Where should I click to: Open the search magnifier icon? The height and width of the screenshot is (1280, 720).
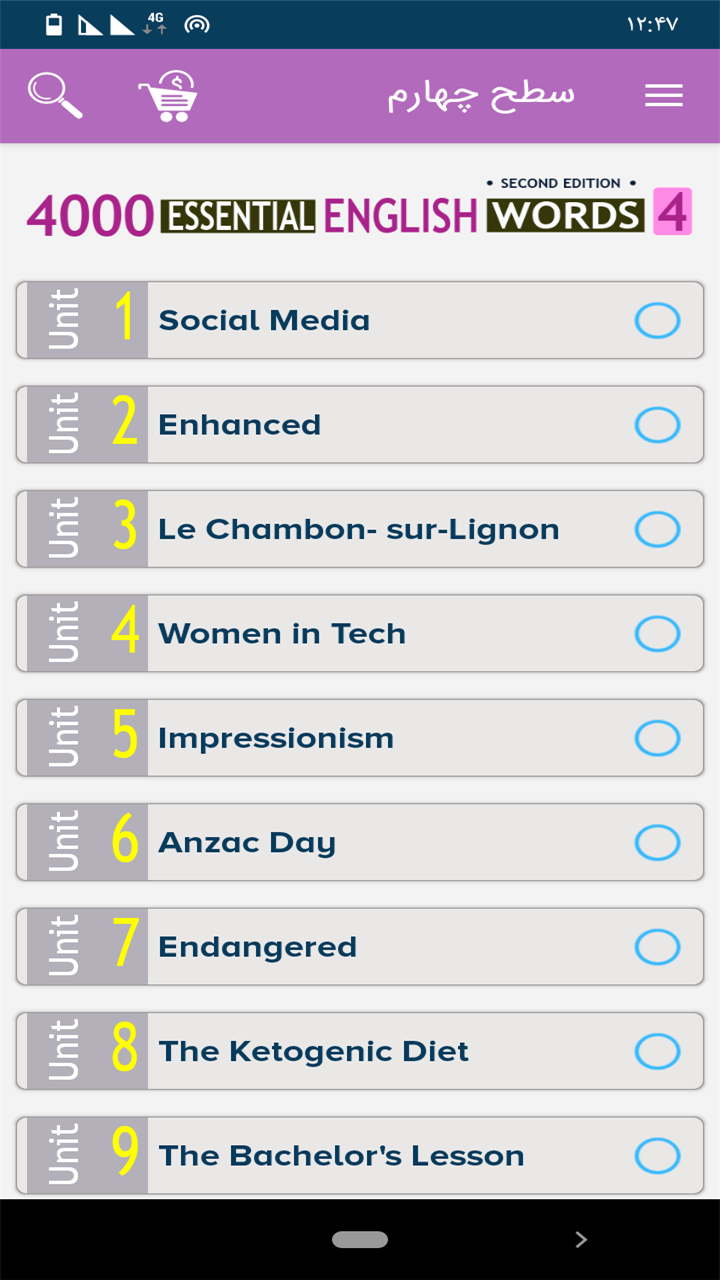pos(54,96)
